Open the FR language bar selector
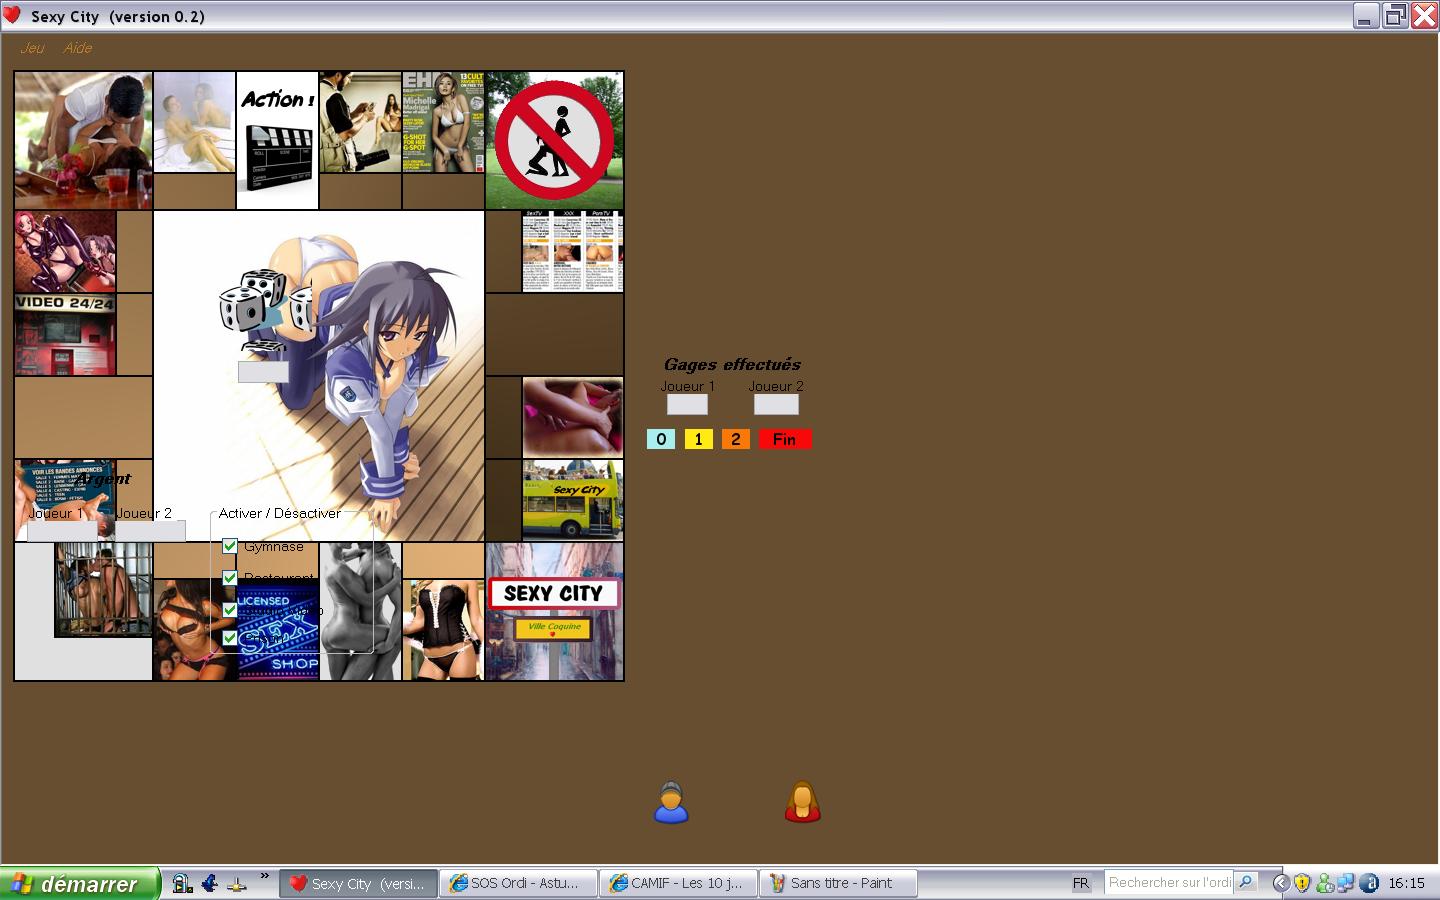This screenshot has width=1440, height=900. (1080, 883)
